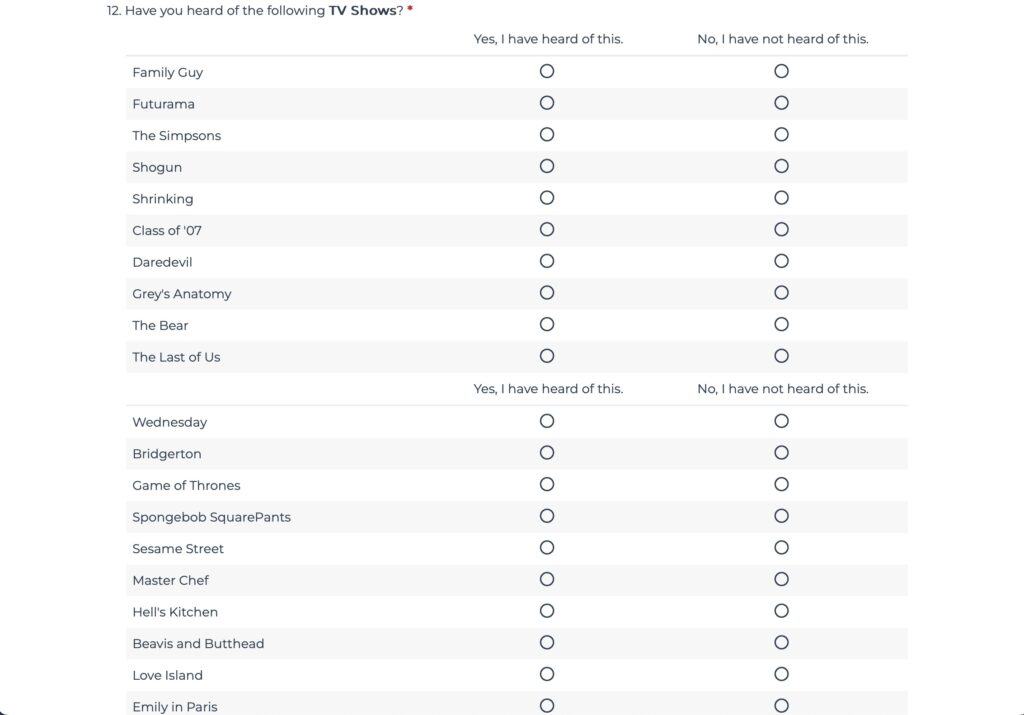Pick Yes for Game of Thrones
1024x715 pixels.
tap(547, 485)
